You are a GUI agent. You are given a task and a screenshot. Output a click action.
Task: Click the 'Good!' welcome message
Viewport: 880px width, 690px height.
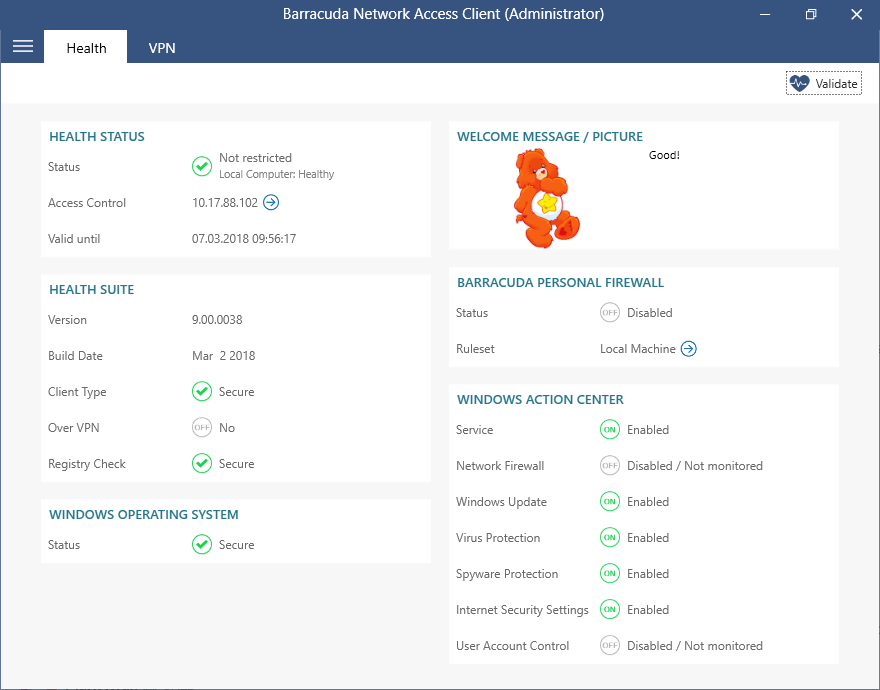click(x=664, y=155)
